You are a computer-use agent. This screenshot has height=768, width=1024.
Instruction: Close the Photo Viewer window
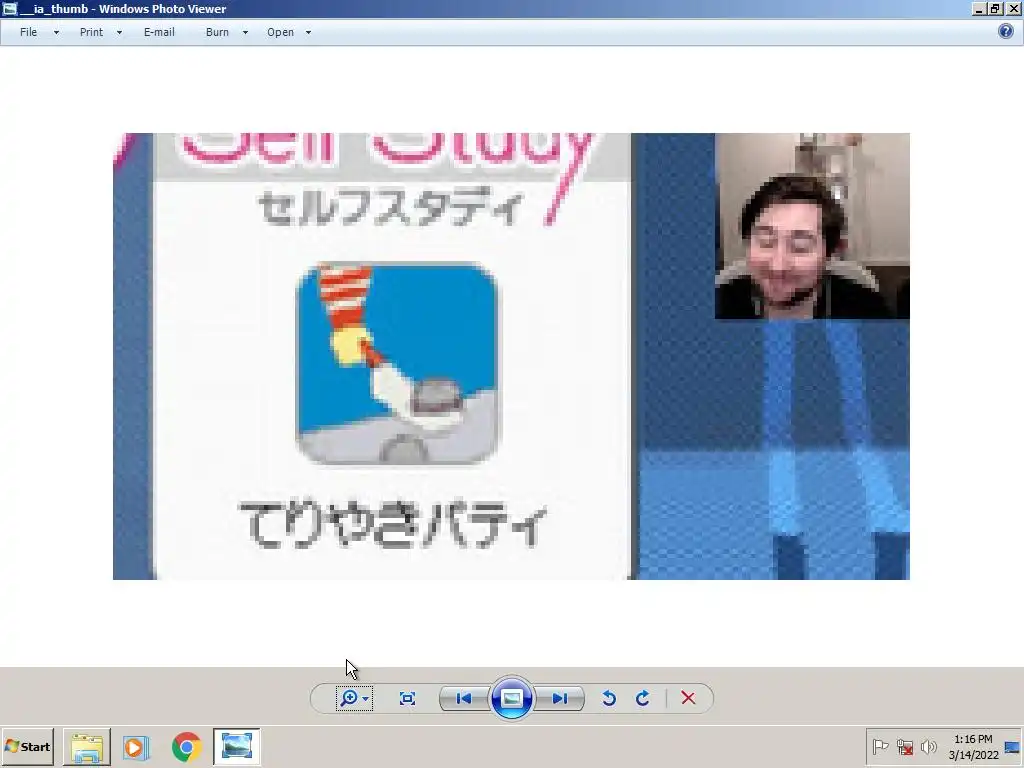(x=1012, y=8)
